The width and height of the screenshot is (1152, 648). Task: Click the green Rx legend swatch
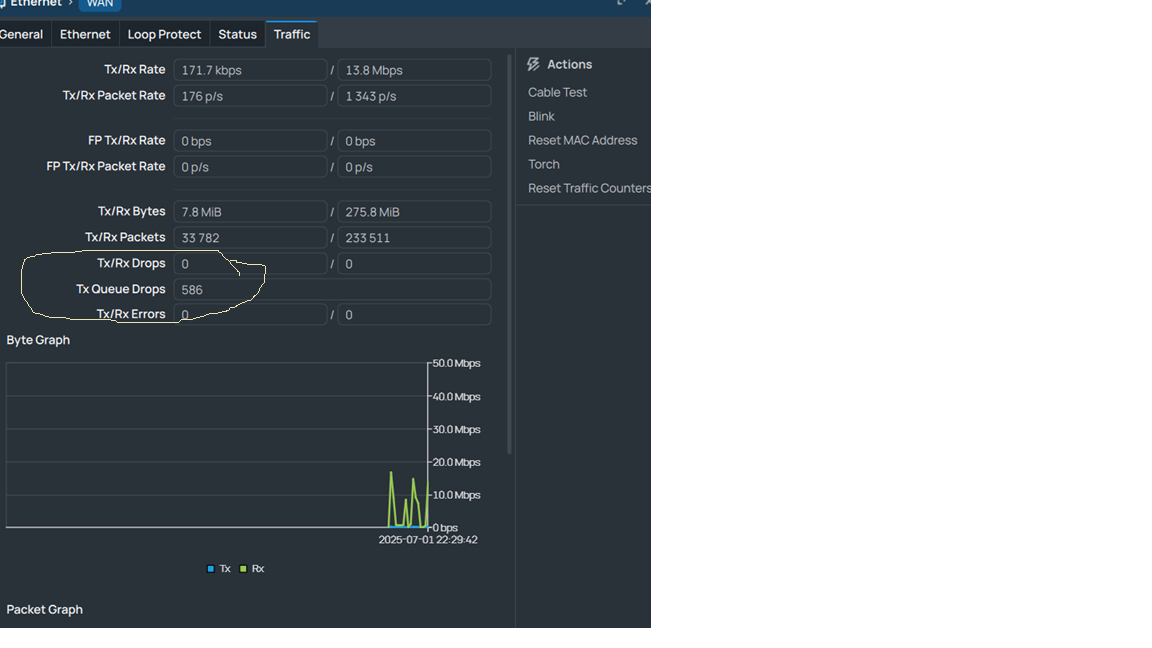(243, 569)
